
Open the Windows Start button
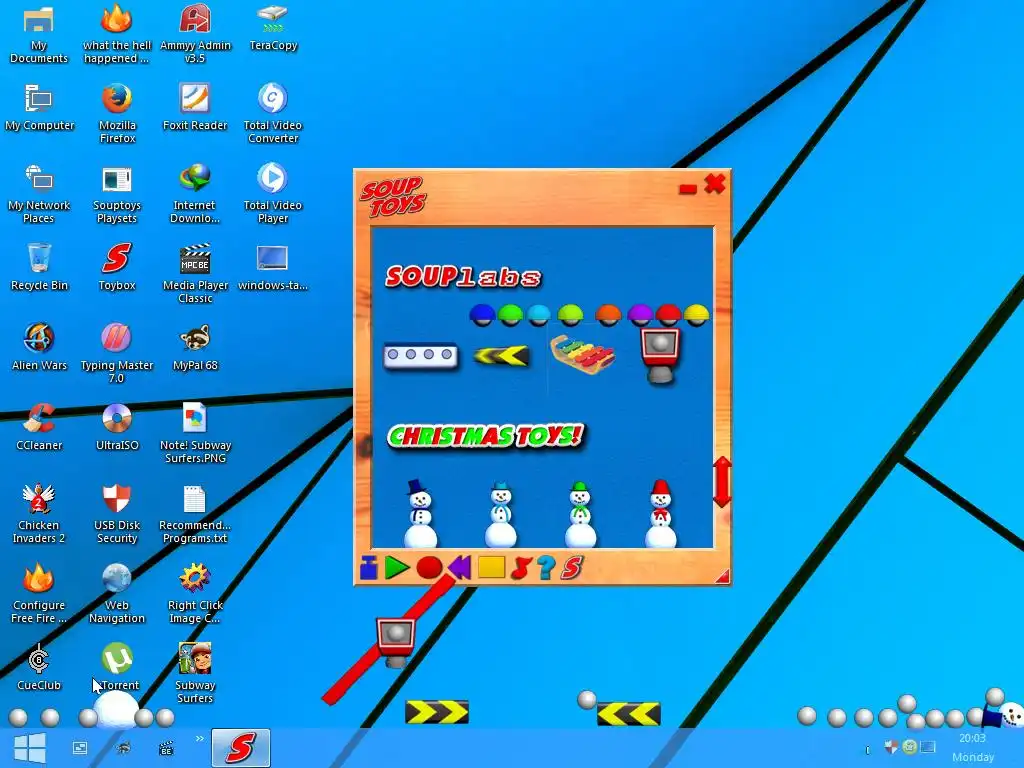point(29,748)
